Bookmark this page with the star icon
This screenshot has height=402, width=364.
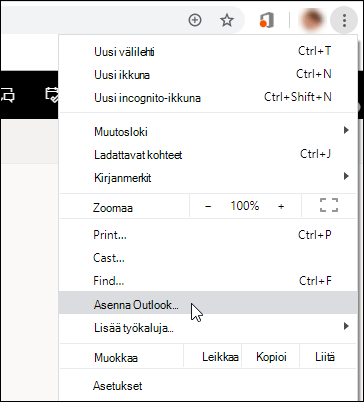pos(227,20)
